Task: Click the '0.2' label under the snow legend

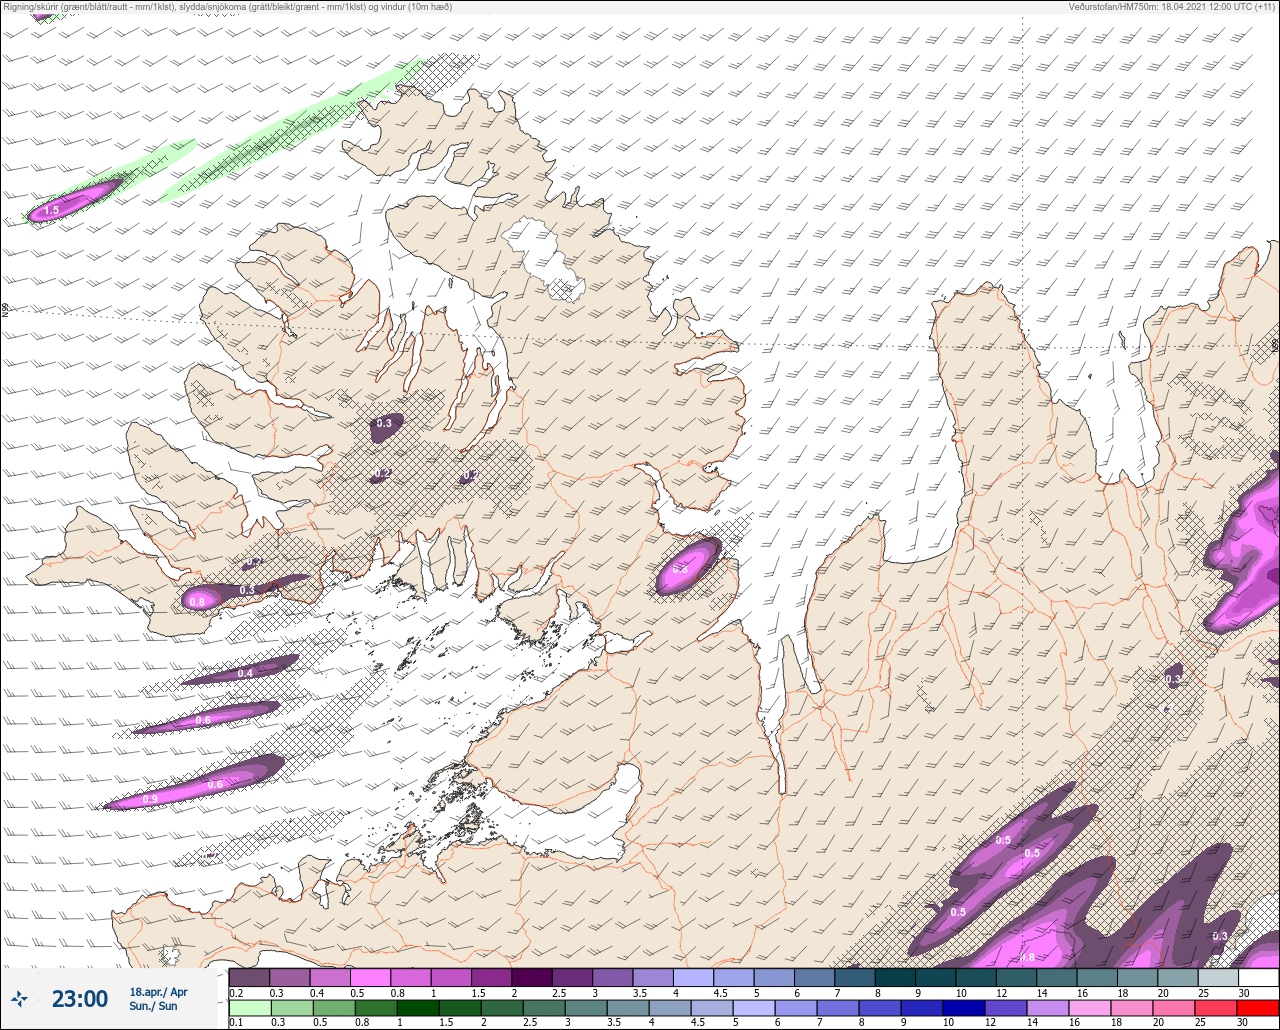Action: coord(236,992)
